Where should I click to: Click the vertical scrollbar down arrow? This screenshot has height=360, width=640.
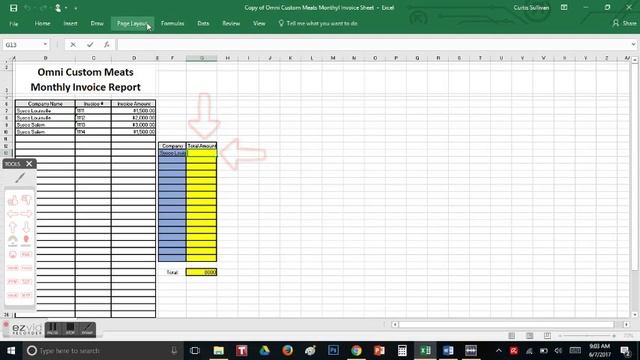(635, 315)
